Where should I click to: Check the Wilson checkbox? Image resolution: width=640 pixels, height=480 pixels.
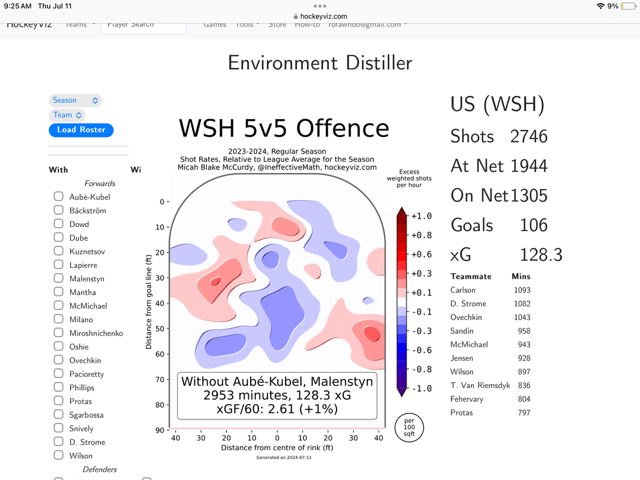(58, 455)
